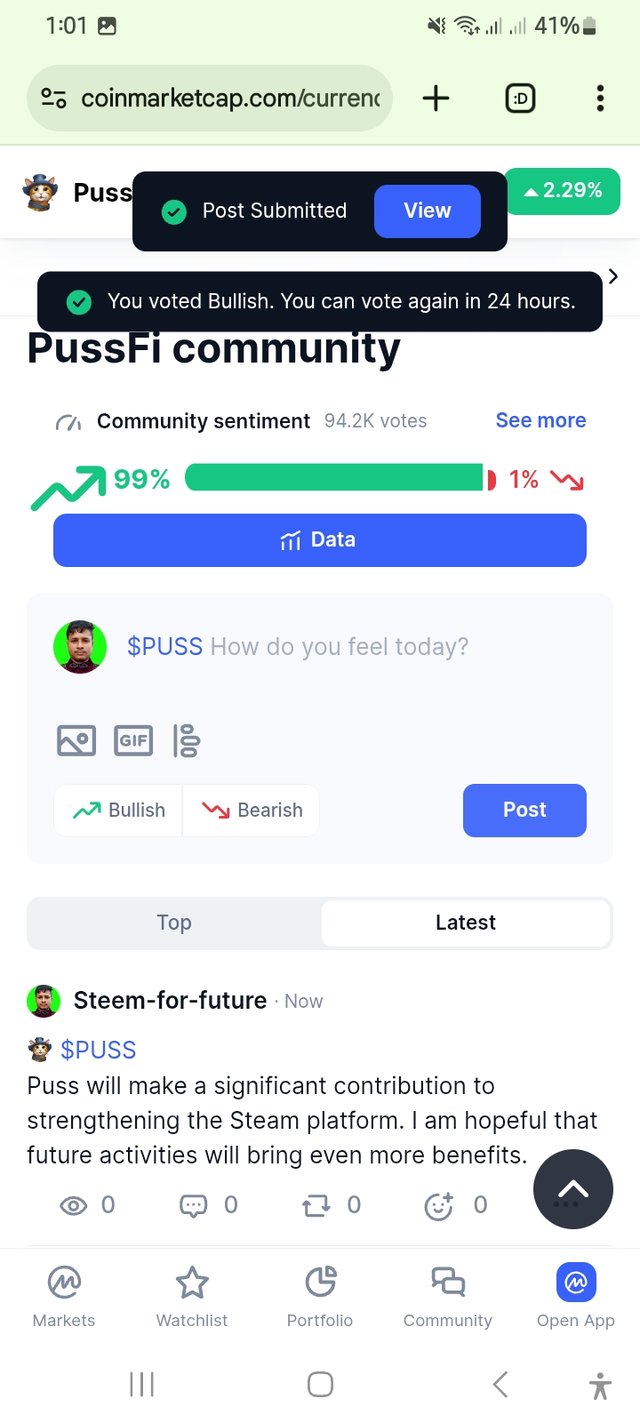Tap the repost icon on post
Viewport: 640px width, 1422px height.
pos(317,1206)
